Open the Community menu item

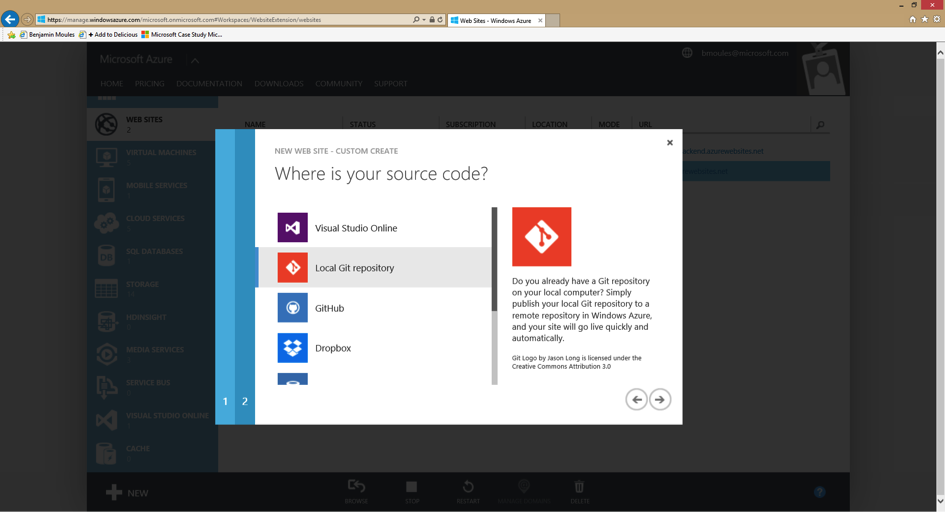[x=339, y=84]
